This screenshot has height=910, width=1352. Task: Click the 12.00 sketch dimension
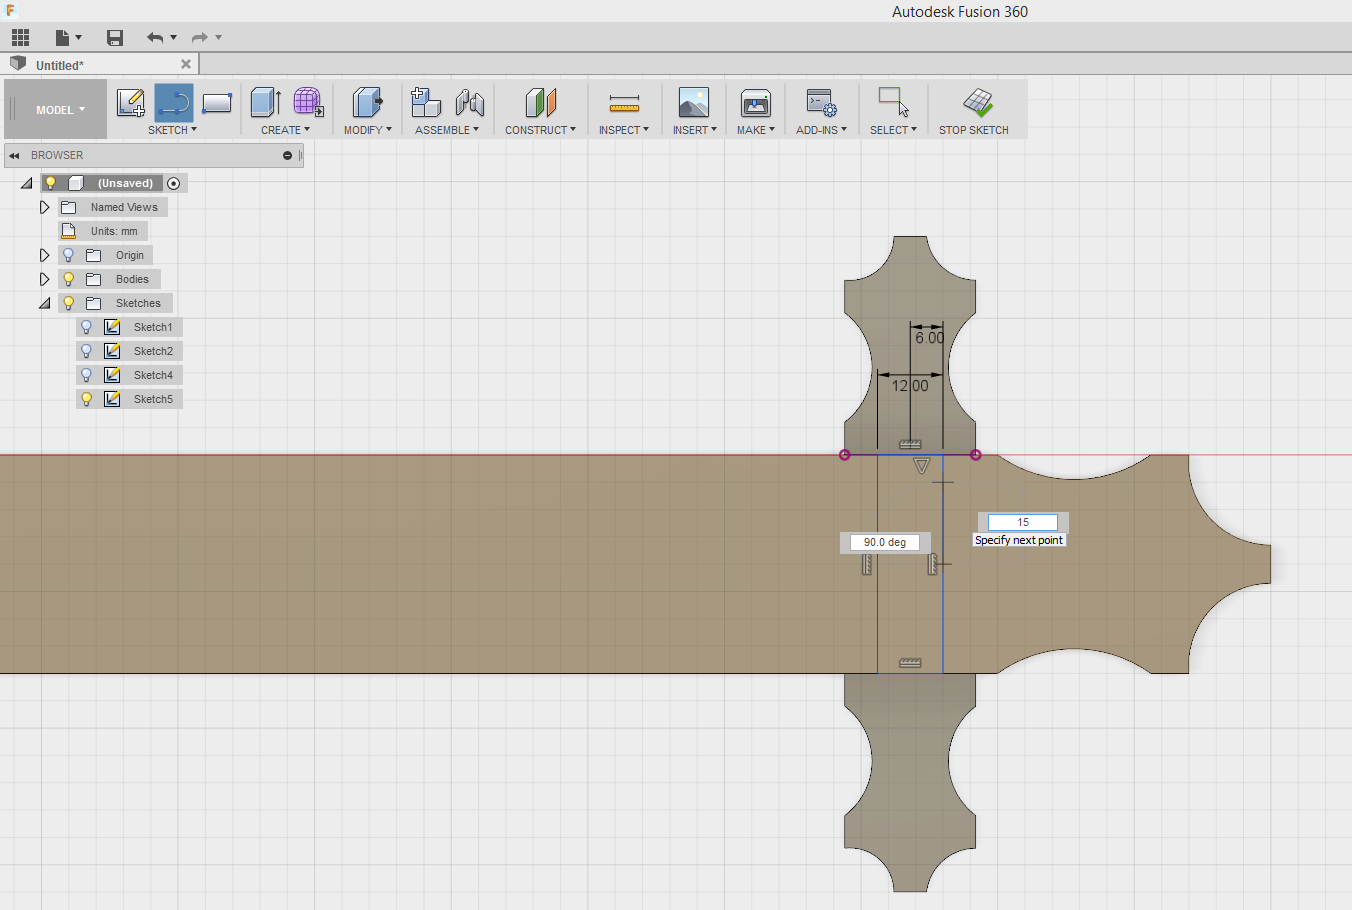(910, 385)
